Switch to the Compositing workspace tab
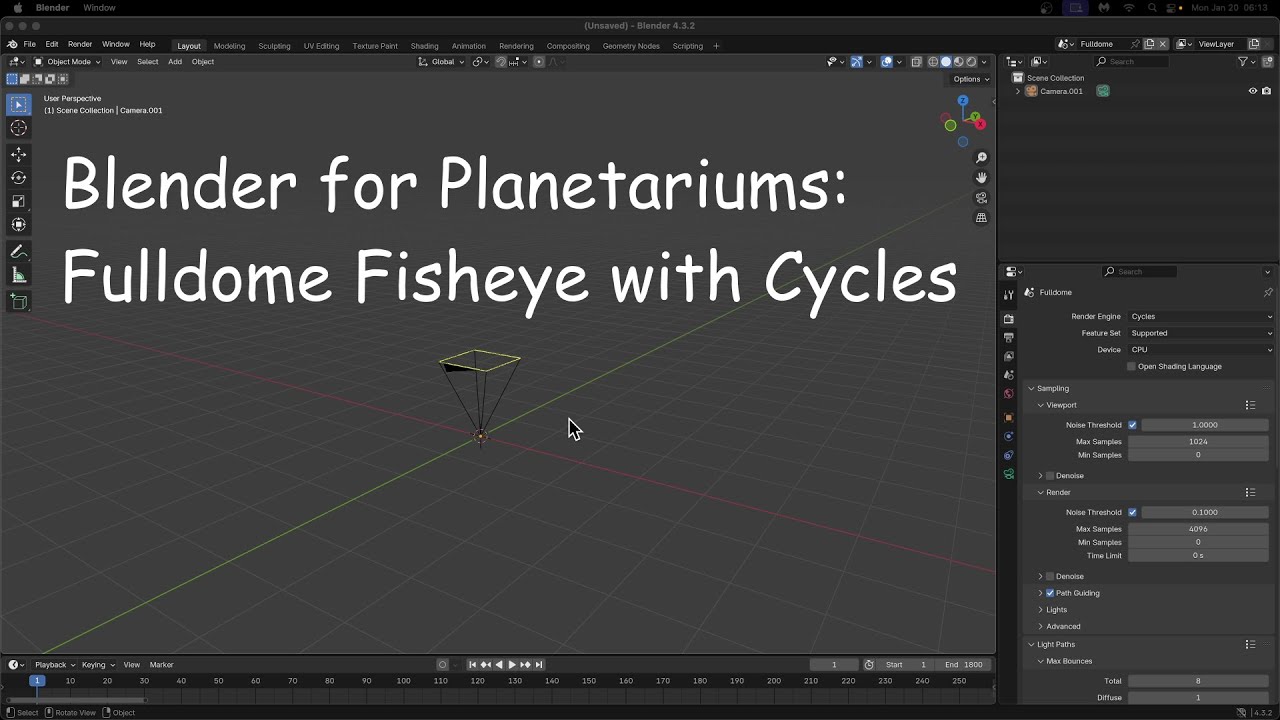The width and height of the screenshot is (1280, 720). click(x=568, y=46)
